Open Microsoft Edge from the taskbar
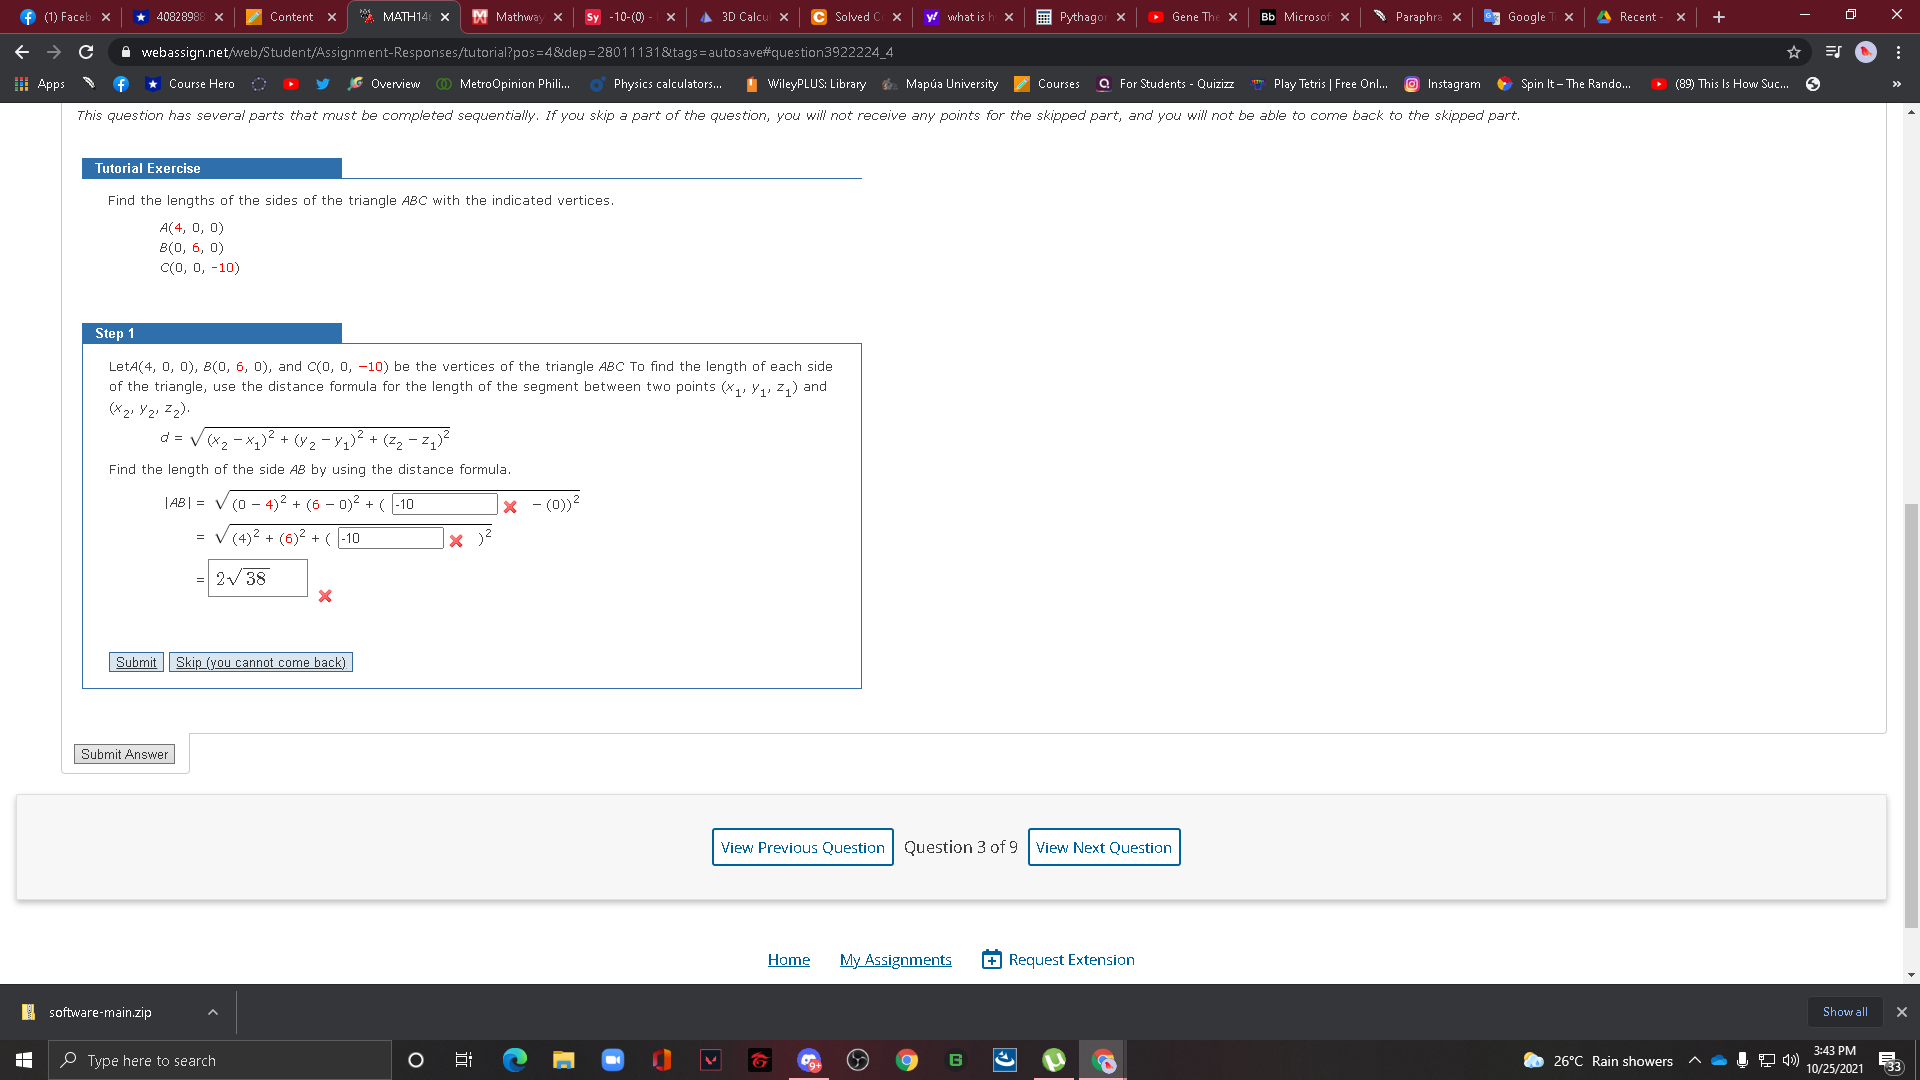Viewport: 1920px width, 1080px height. coord(515,1060)
